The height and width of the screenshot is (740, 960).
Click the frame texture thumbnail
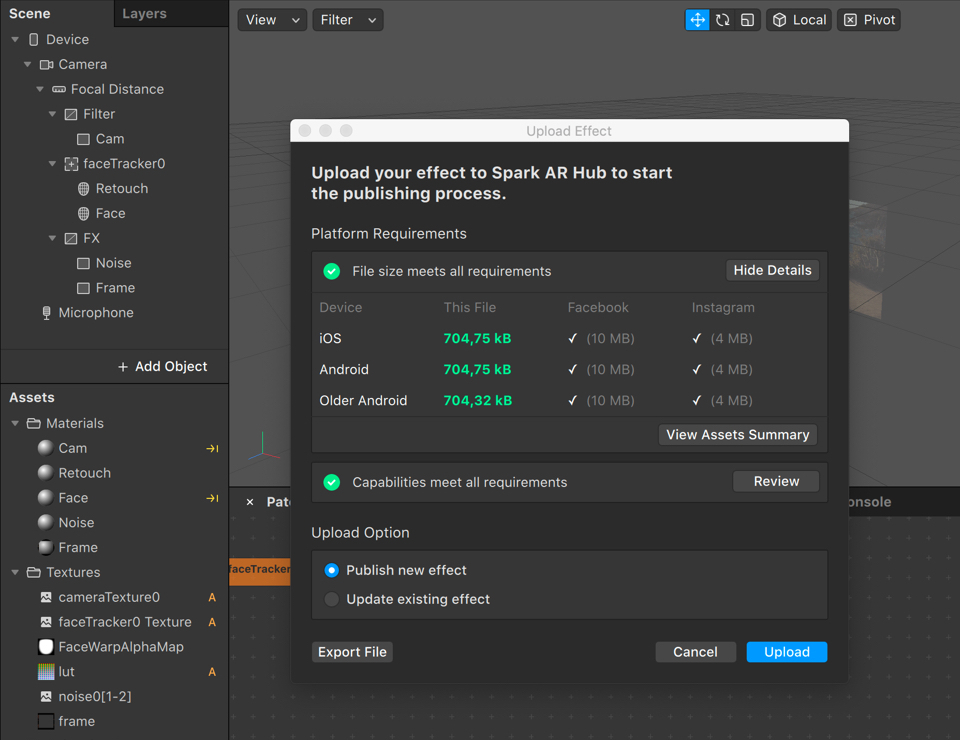(46, 722)
